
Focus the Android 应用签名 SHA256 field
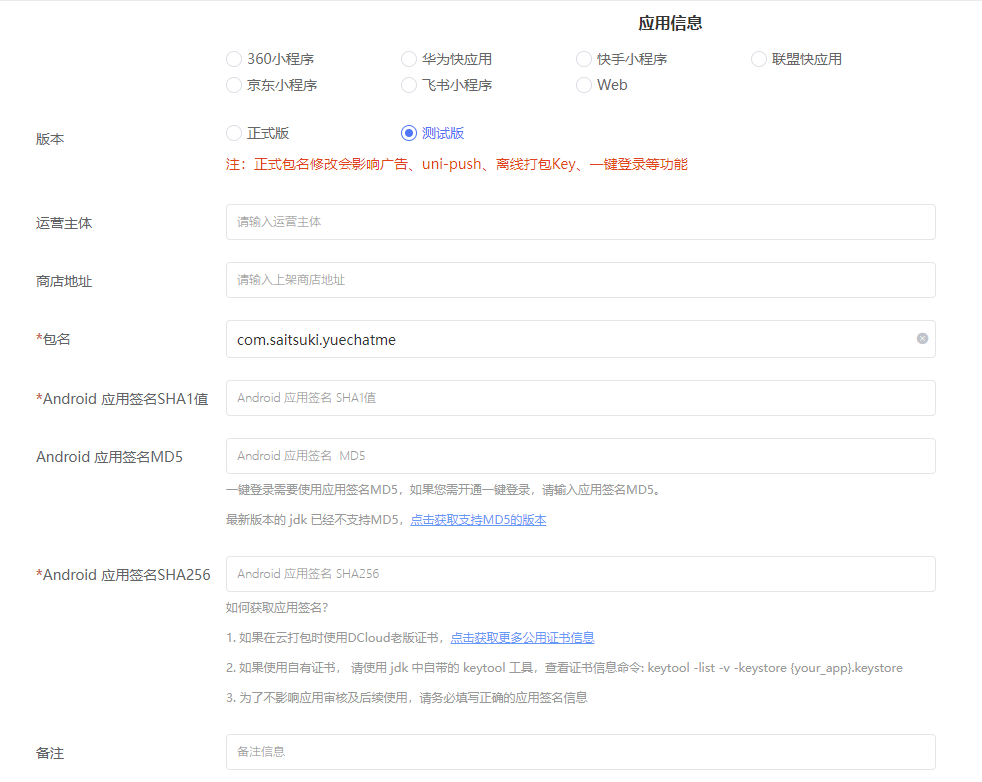(580, 574)
